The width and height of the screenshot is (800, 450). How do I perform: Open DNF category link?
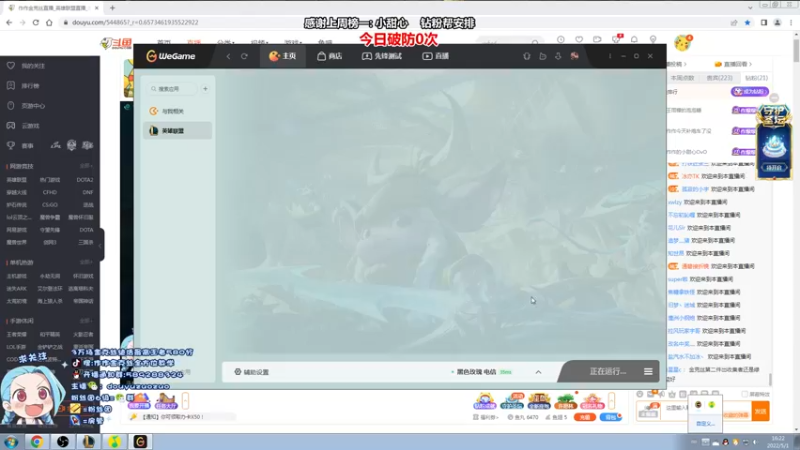(88, 192)
